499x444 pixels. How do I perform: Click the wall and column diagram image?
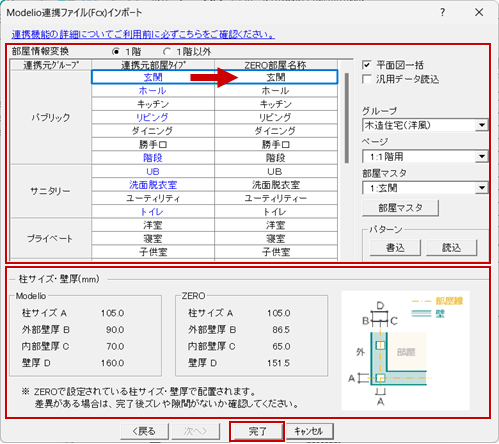point(405,350)
